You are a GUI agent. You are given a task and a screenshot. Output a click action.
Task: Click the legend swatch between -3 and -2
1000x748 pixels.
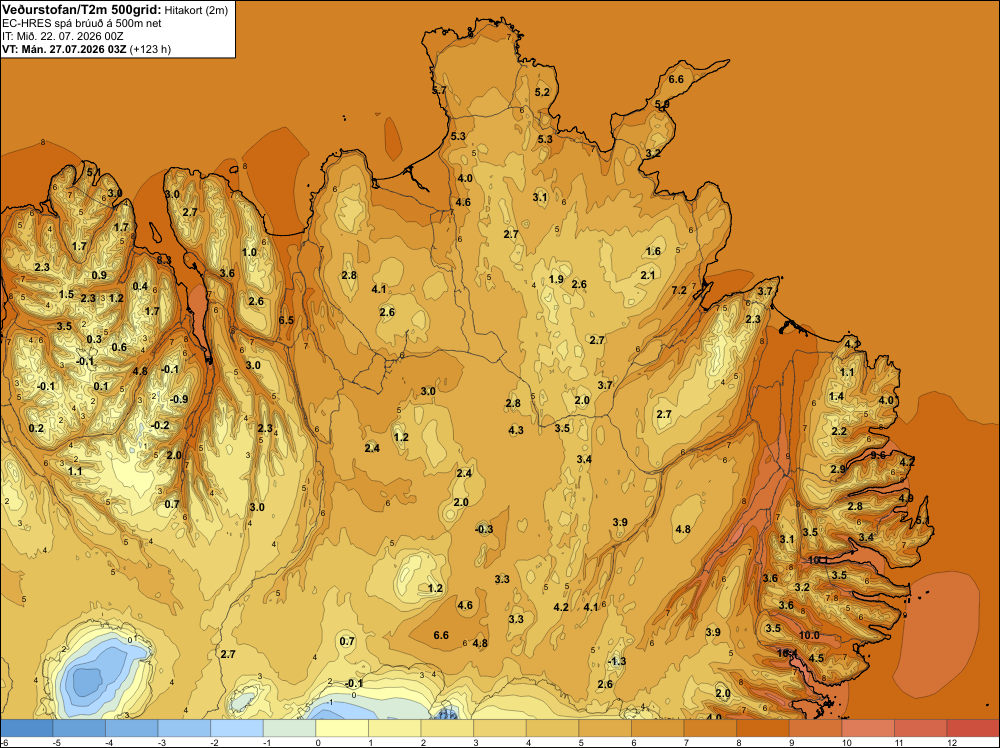click(x=184, y=728)
